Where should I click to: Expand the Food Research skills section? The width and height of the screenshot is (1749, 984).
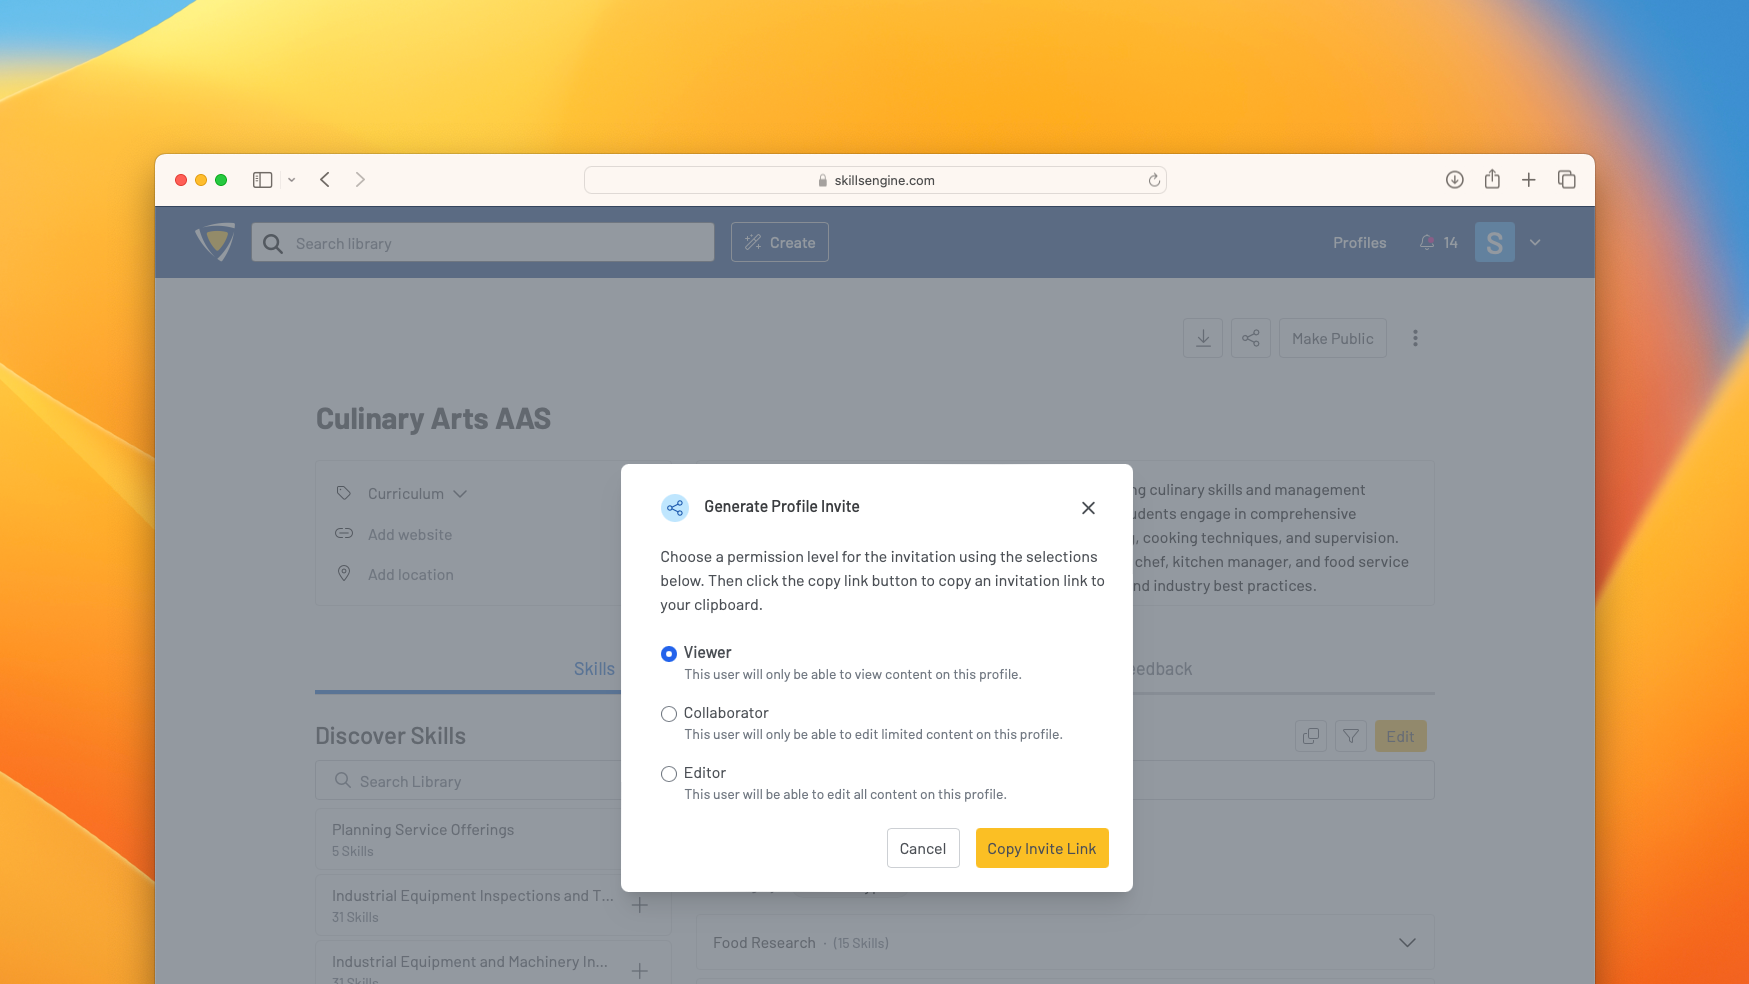[x=1406, y=942]
